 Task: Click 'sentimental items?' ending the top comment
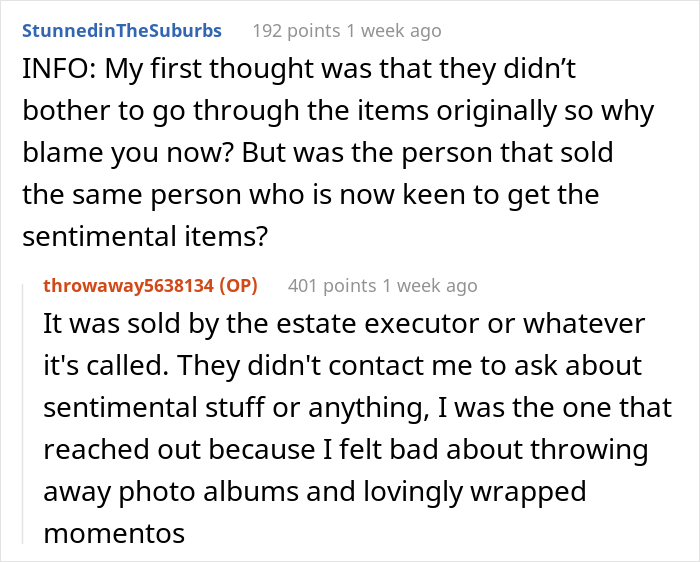[119, 235]
